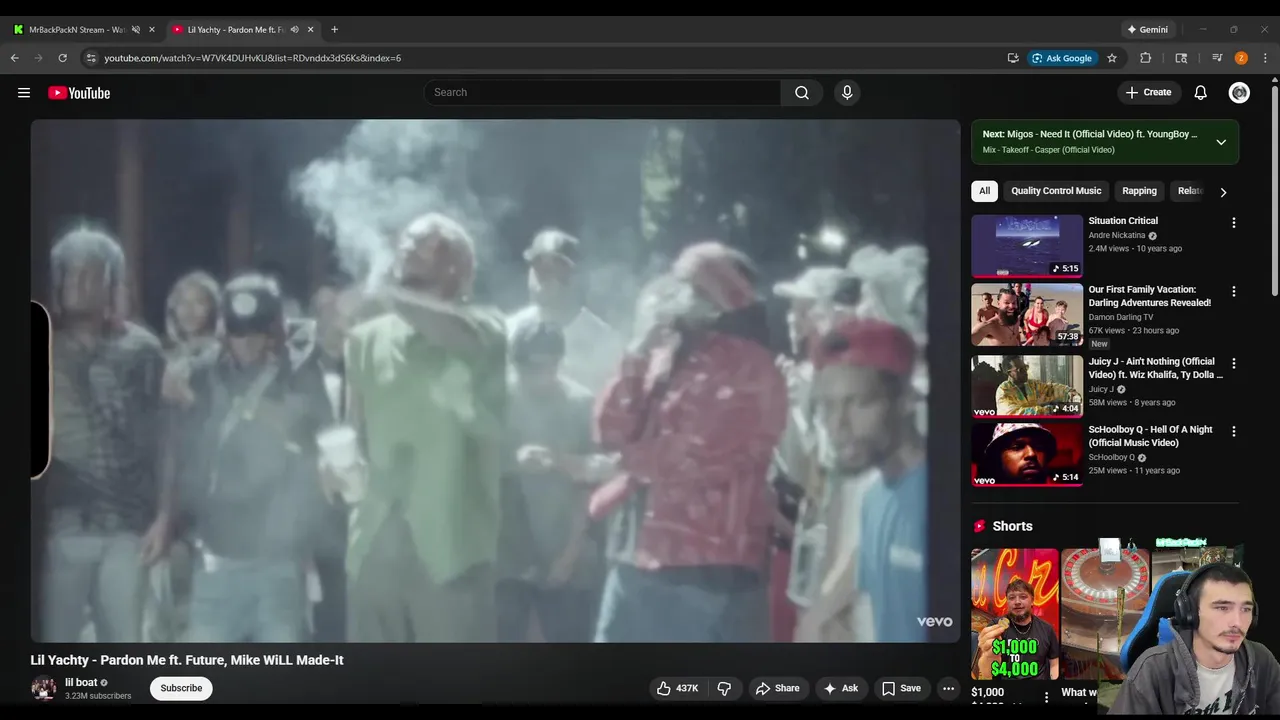This screenshot has height=720, width=1280.
Task: Click the browser address bar URL
Action: tap(253, 58)
